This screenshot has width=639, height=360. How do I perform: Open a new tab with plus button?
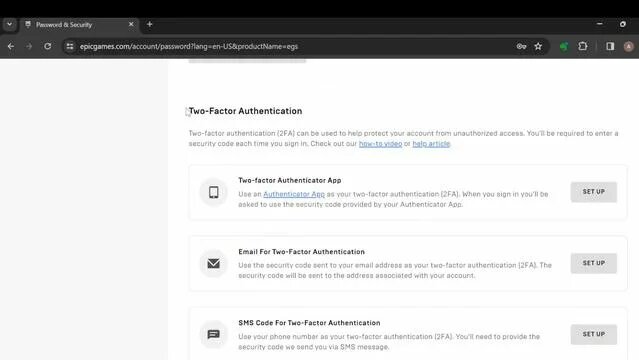150,24
